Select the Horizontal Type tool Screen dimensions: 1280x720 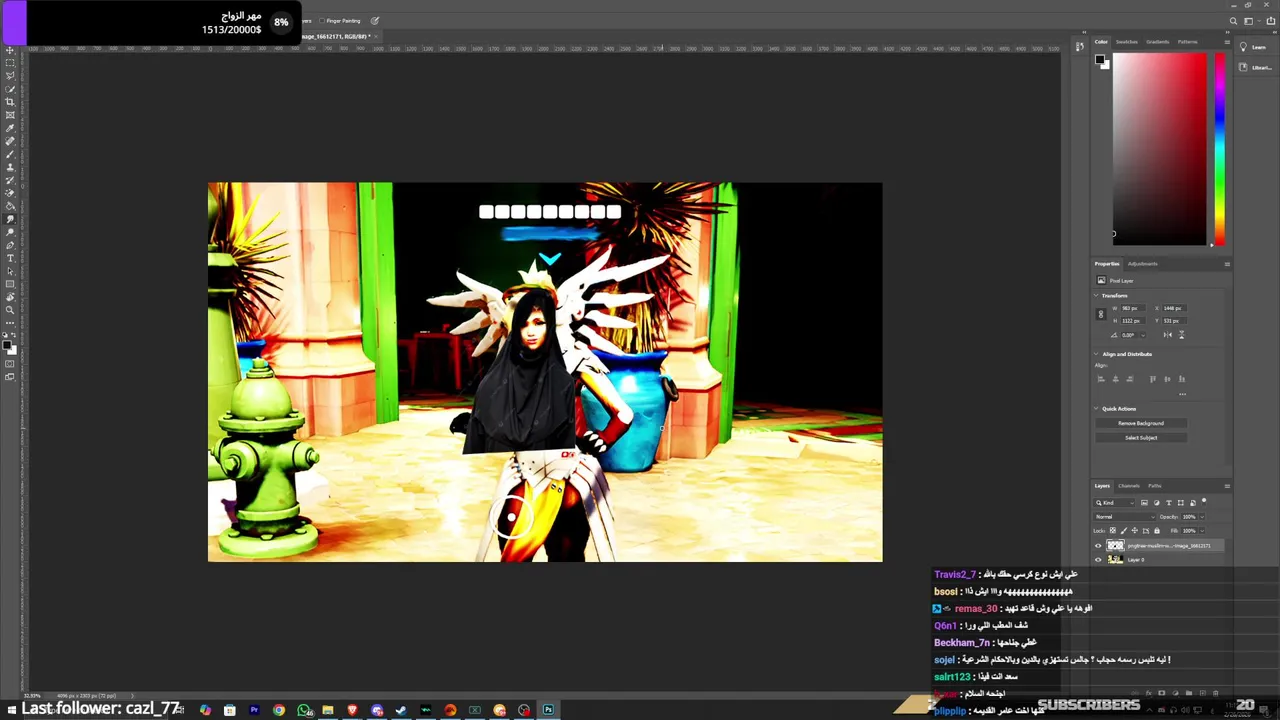pyautogui.click(x=9, y=258)
